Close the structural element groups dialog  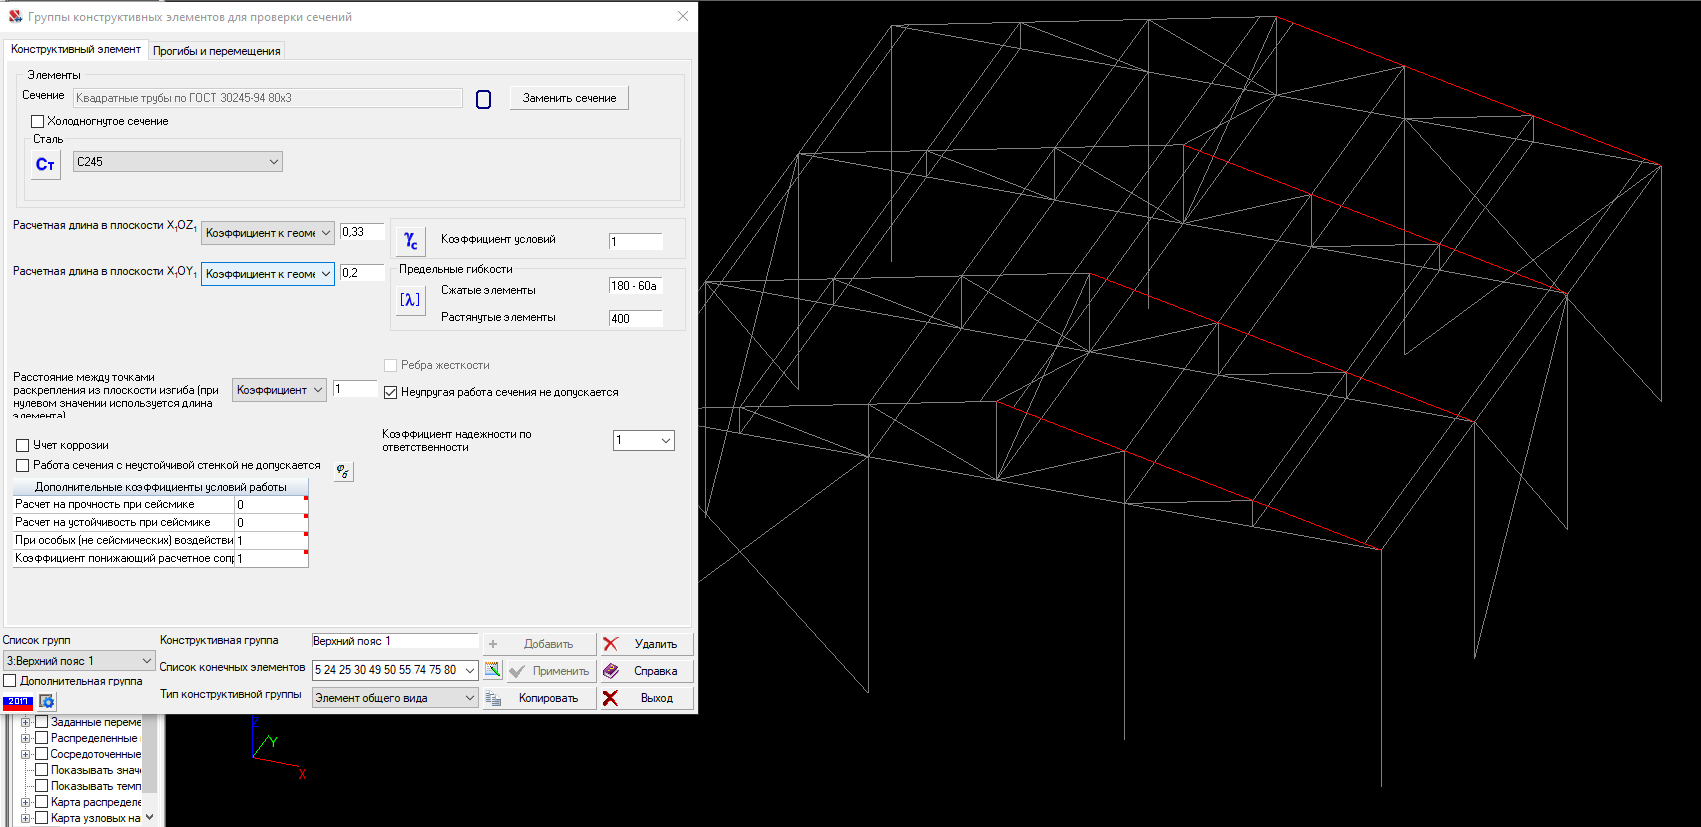(683, 16)
